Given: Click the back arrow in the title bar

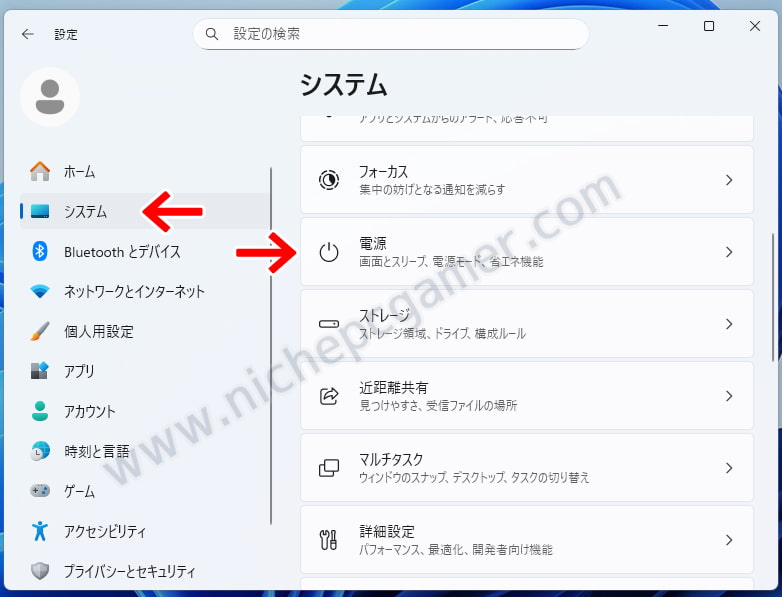Looking at the screenshot, I should (x=27, y=34).
